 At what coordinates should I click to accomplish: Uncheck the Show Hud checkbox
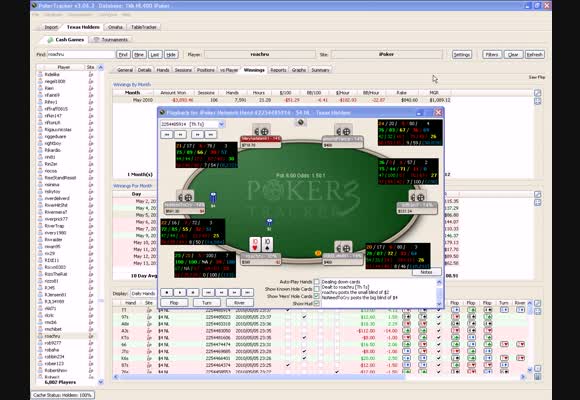coord(316,303)
